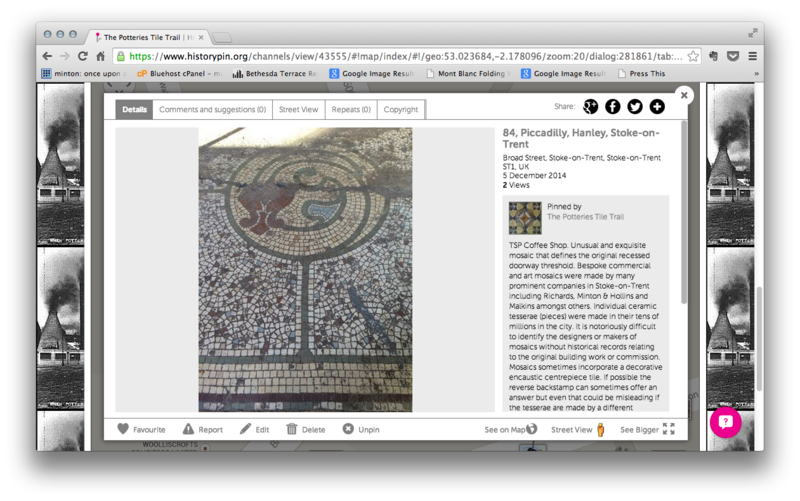The height and width of the screenshot is (501, 800).
Task: Share the pin on Facebook
Action: click(612, 106)
